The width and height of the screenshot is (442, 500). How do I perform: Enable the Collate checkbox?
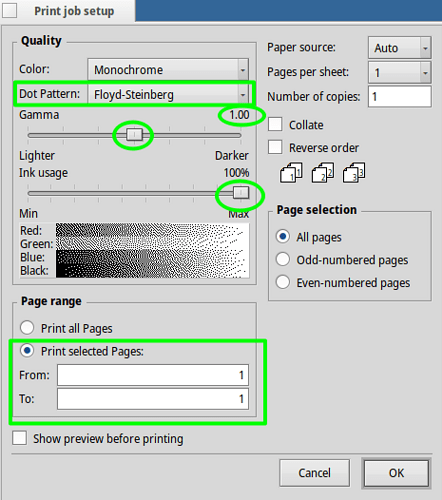[x=275, y=124]
